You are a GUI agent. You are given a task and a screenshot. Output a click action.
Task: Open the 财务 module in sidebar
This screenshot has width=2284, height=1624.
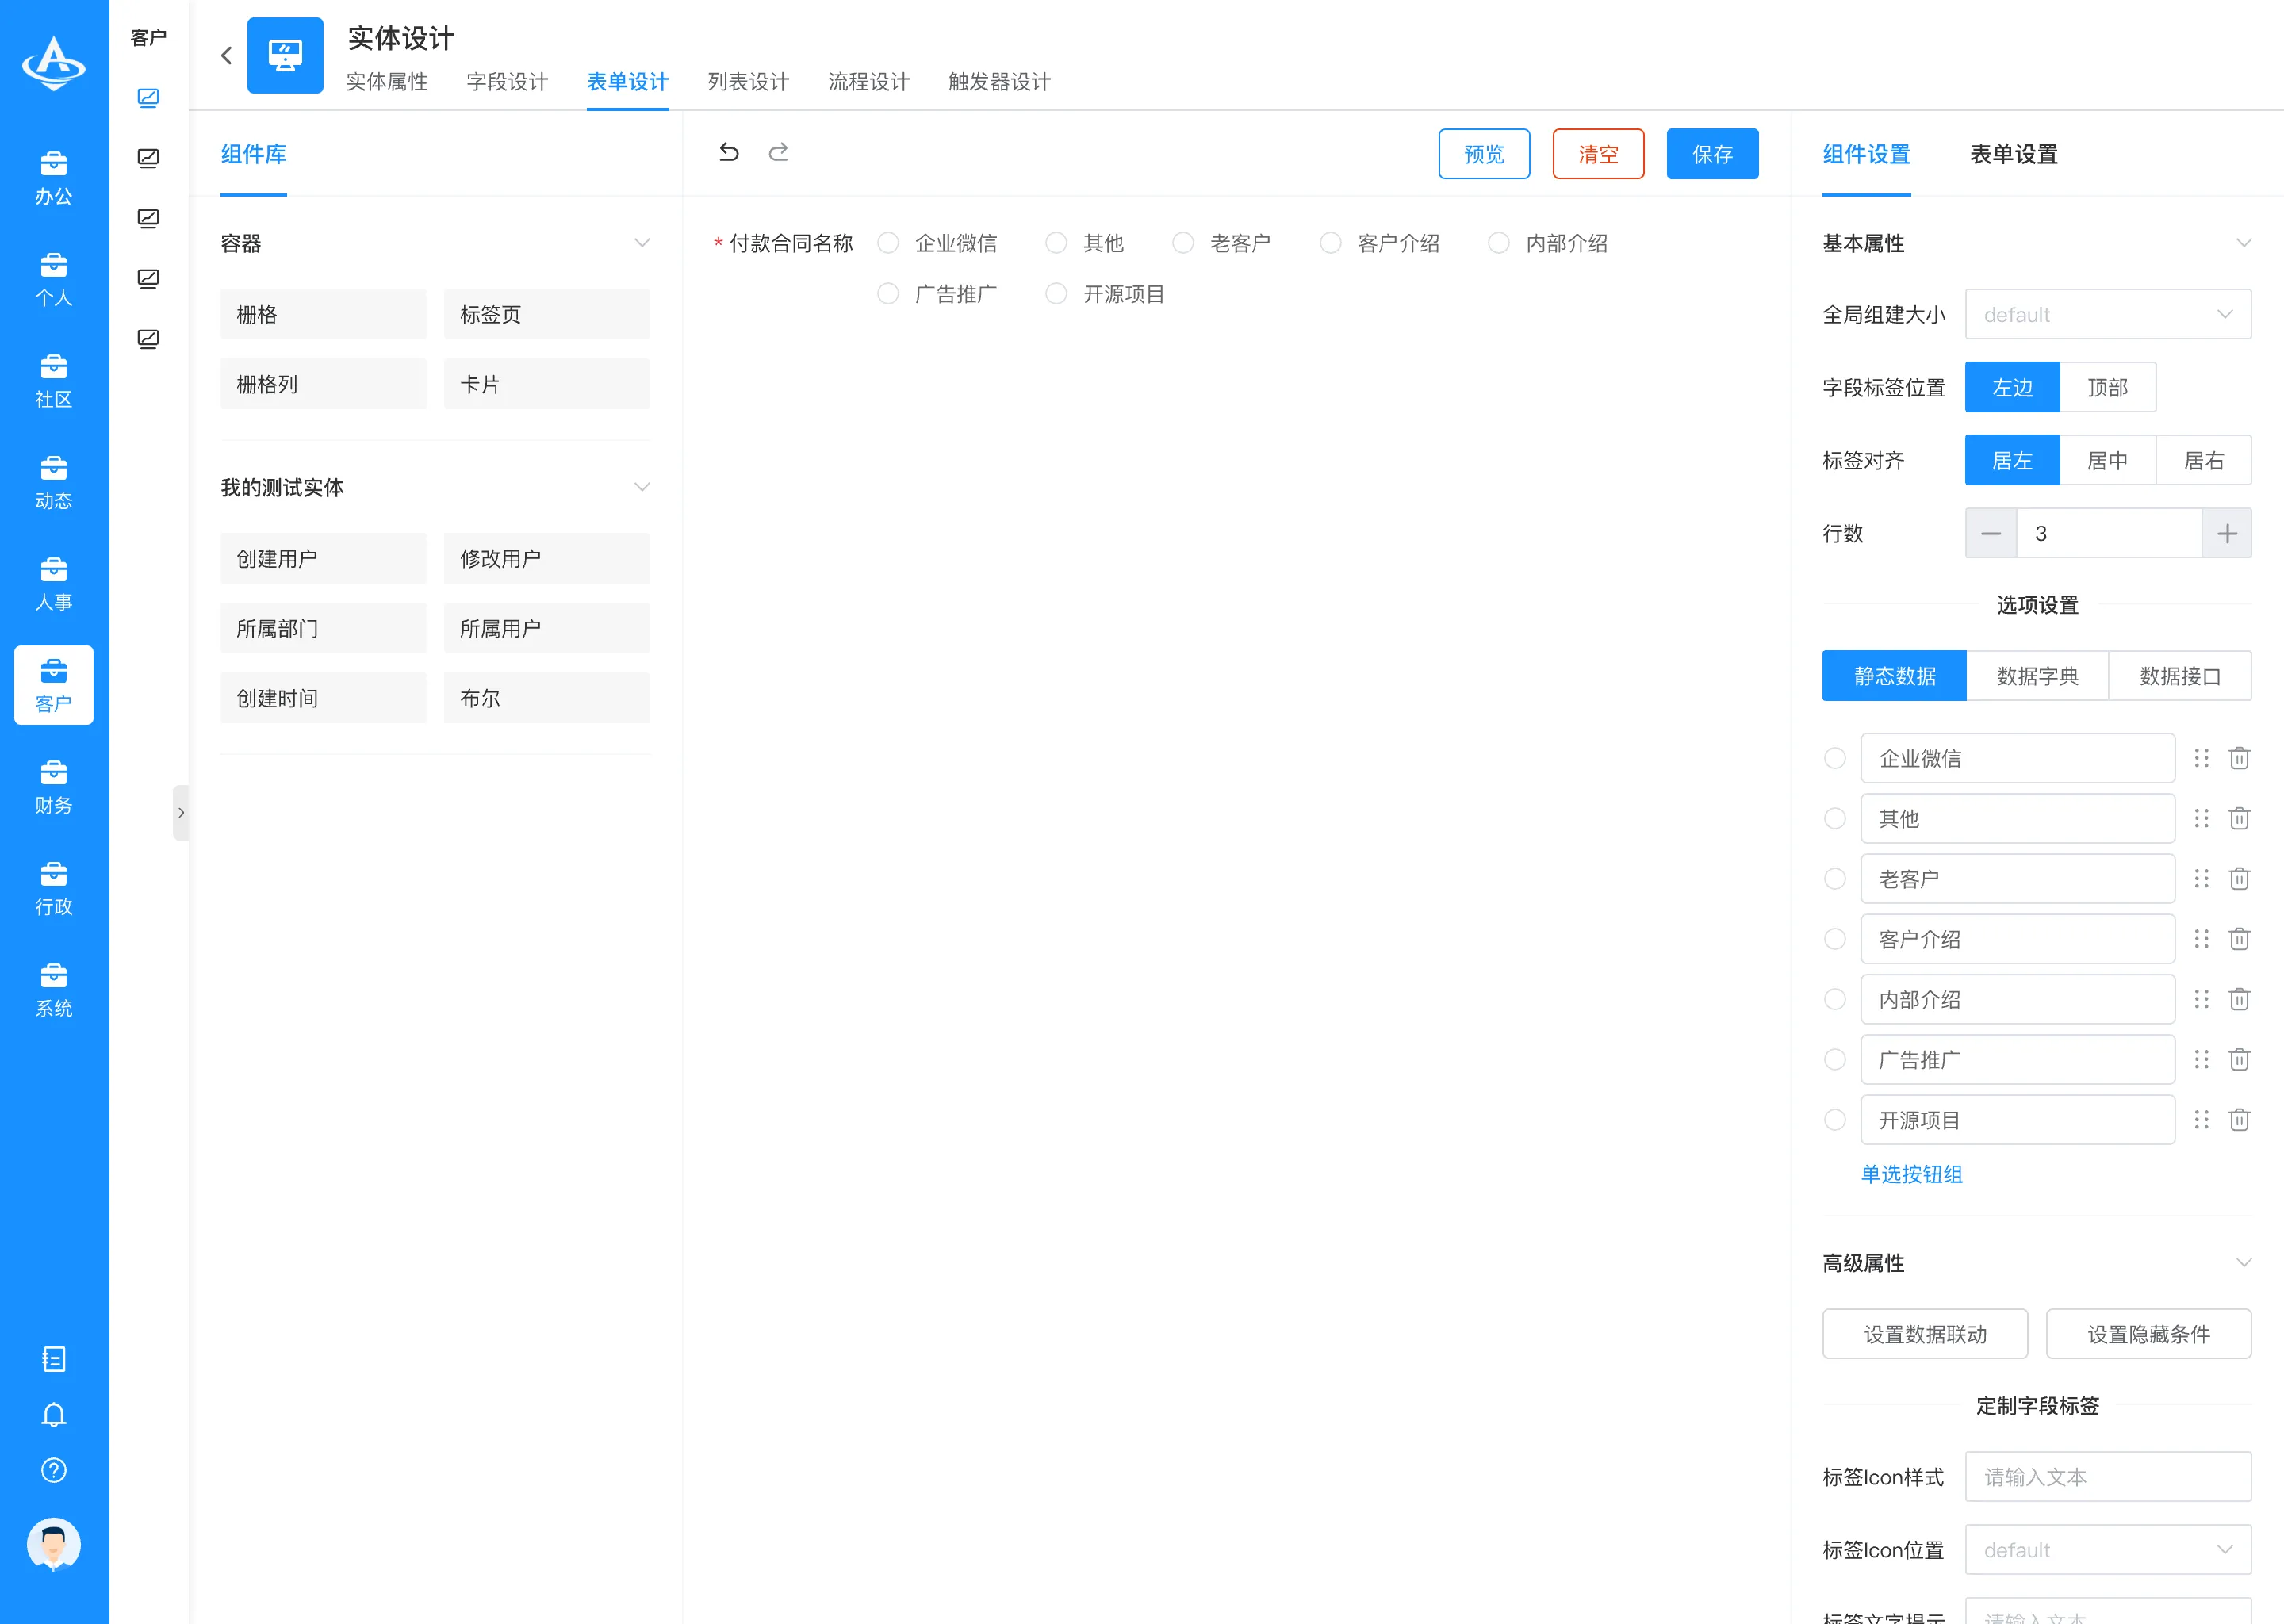54,787
